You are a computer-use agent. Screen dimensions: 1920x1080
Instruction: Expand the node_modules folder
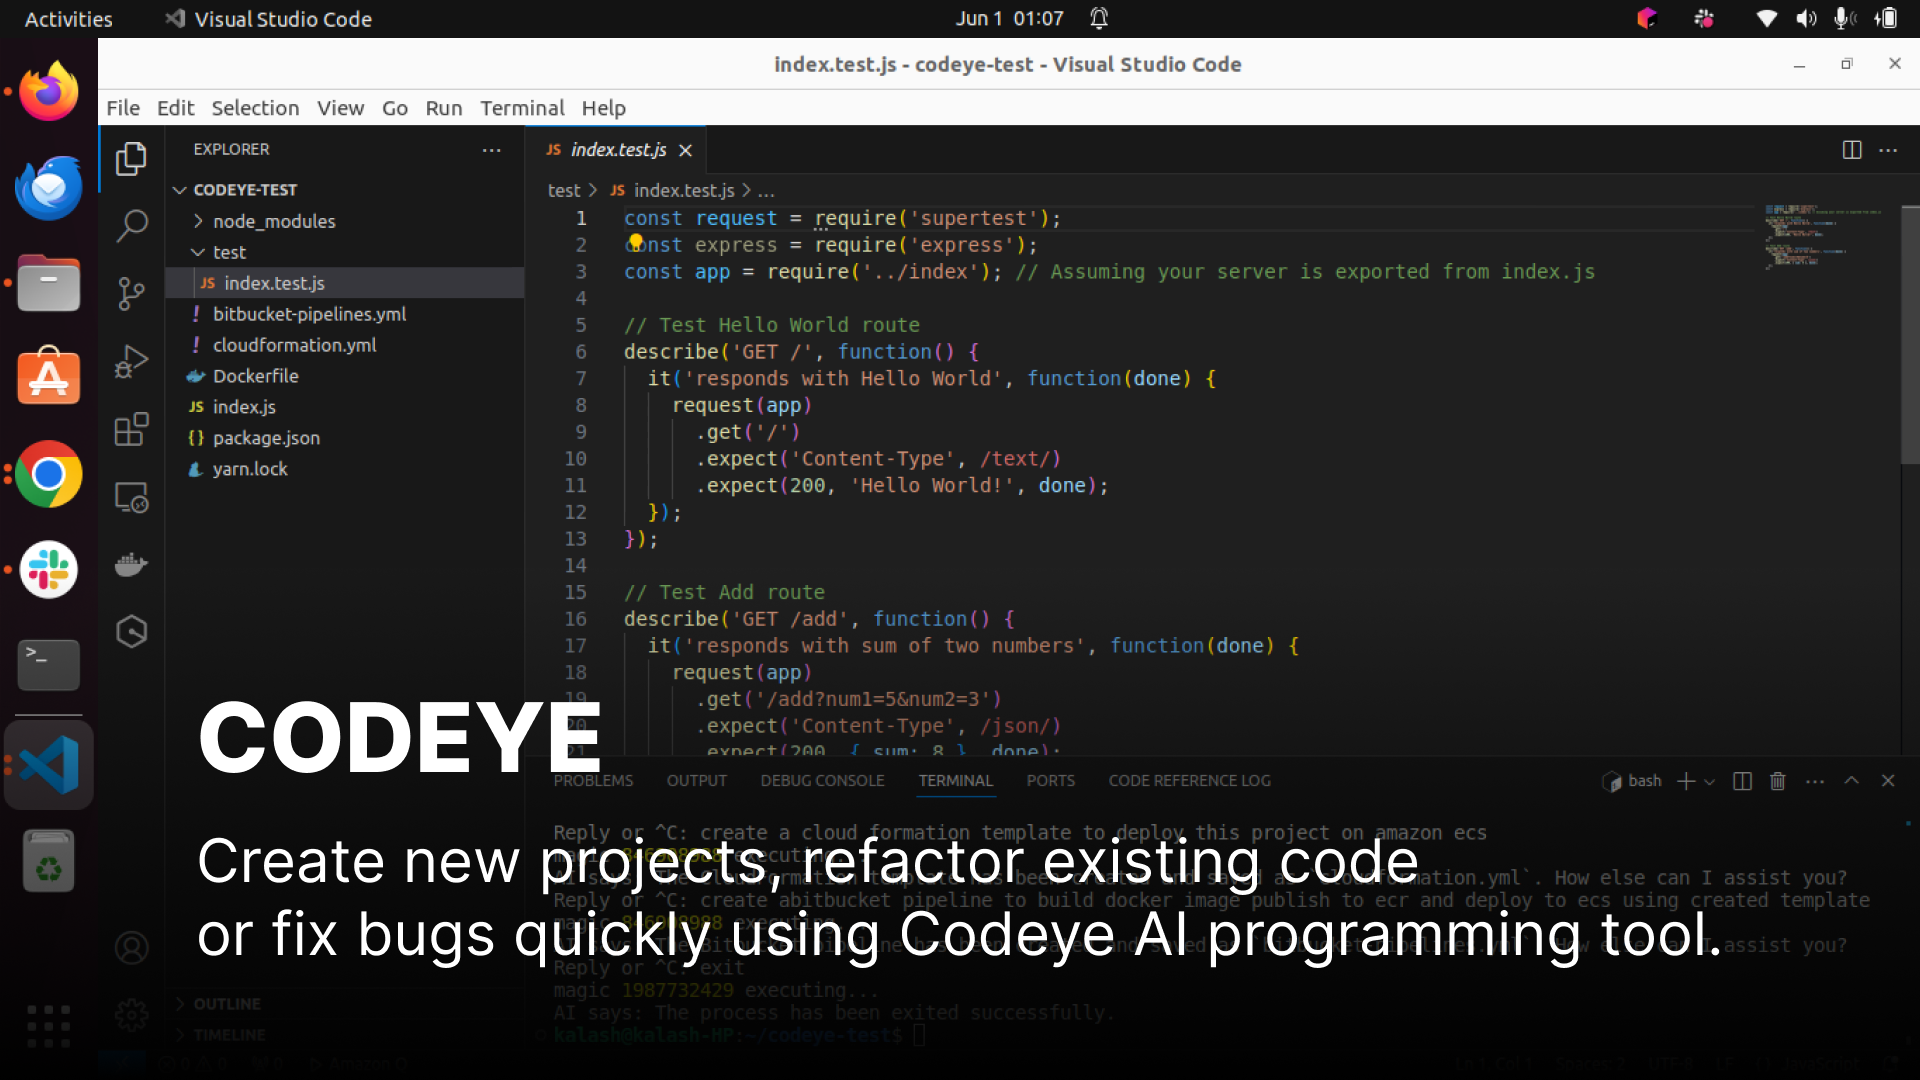point(273,221)
